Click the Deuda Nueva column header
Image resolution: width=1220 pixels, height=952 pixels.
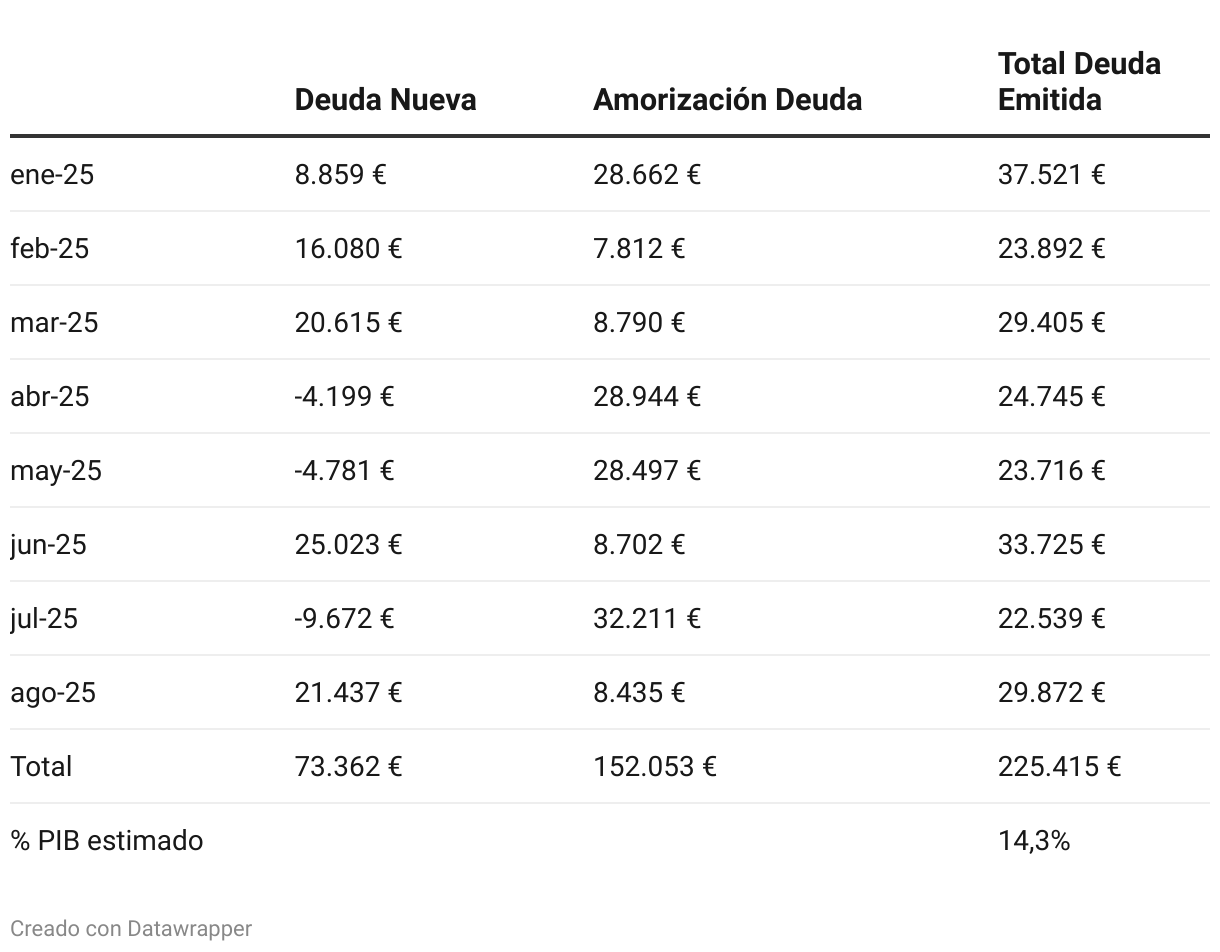pyautogui.click(x=385, y=99)
